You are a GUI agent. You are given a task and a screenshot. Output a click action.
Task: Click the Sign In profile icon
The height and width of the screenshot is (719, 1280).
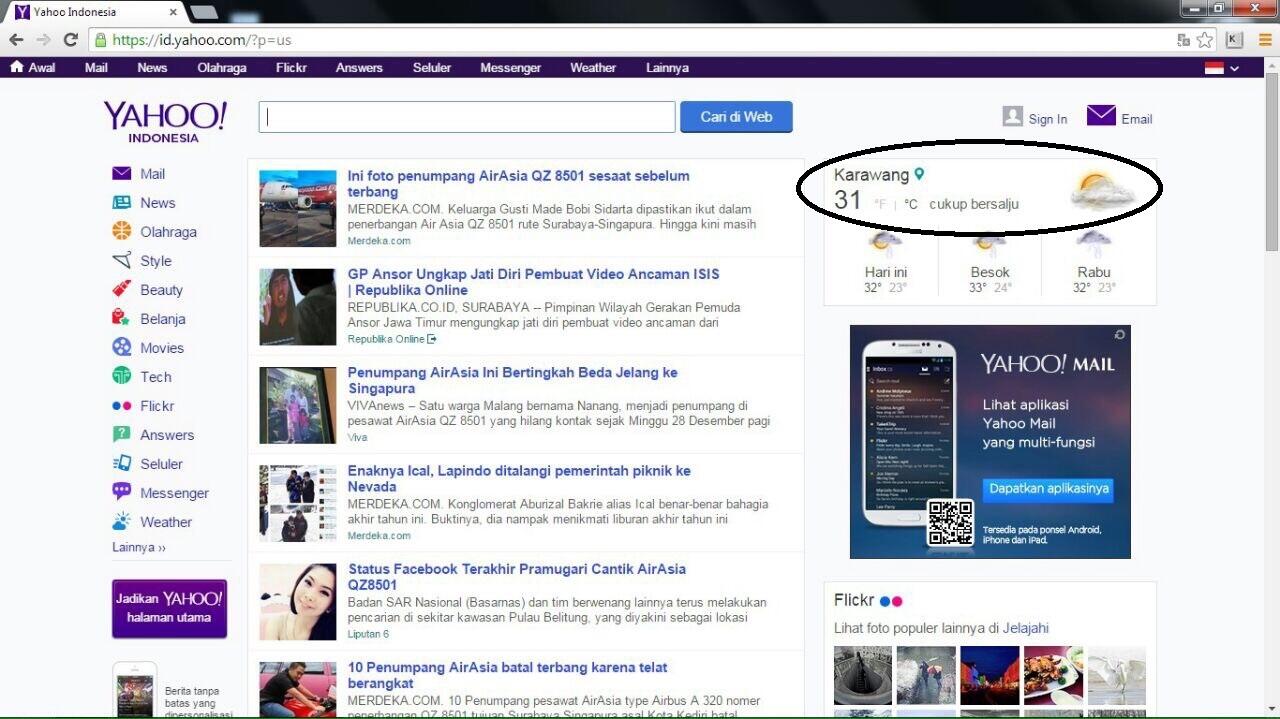1013,116
